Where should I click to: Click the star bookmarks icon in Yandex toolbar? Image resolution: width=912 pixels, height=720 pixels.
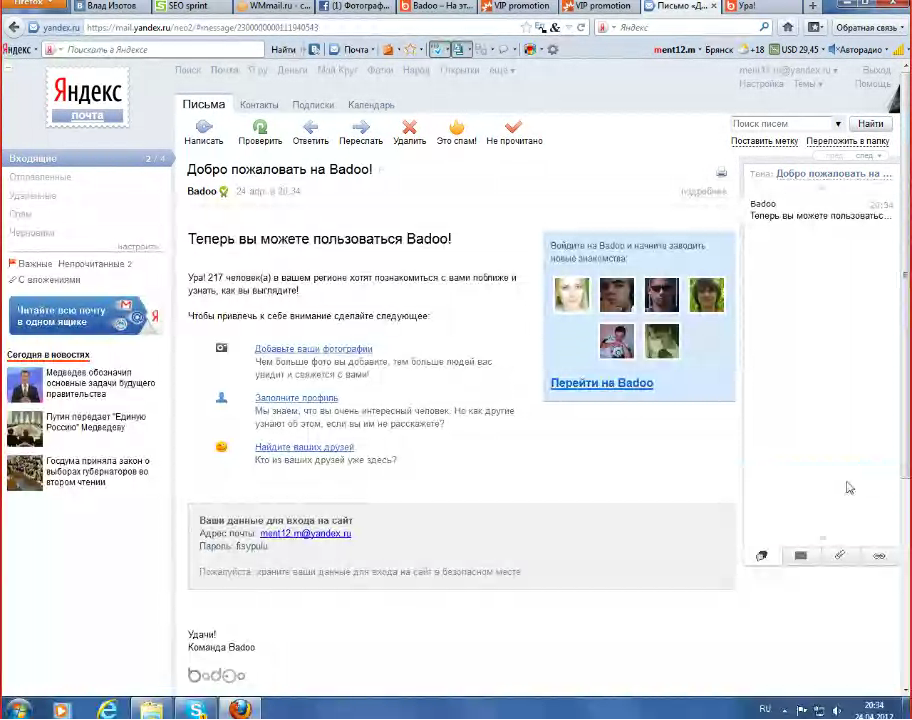(410, 49)
